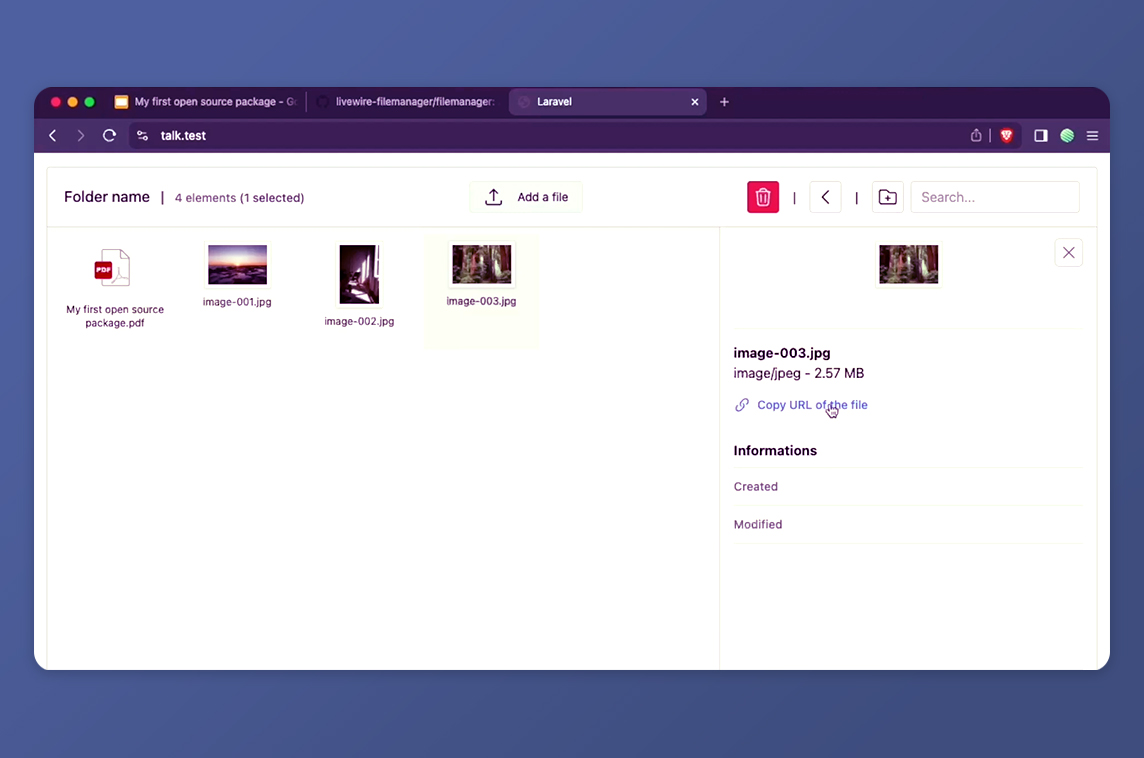Create a new folder with the folder-plus icon

tap(887, 197)
